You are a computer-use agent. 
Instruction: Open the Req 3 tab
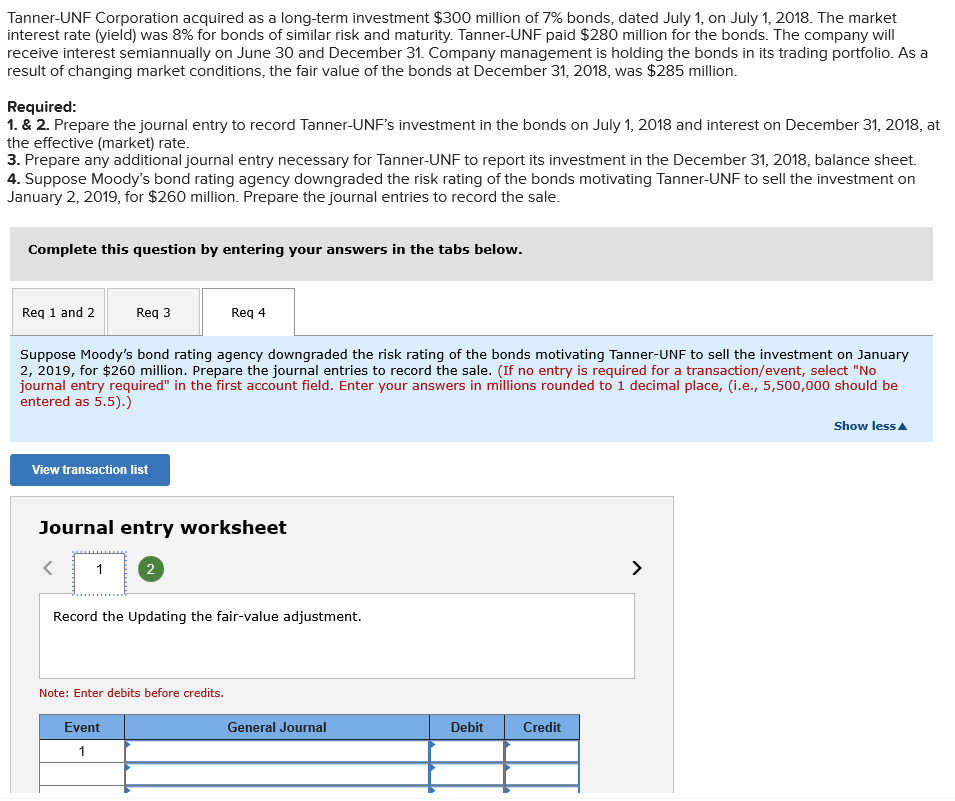153,312
